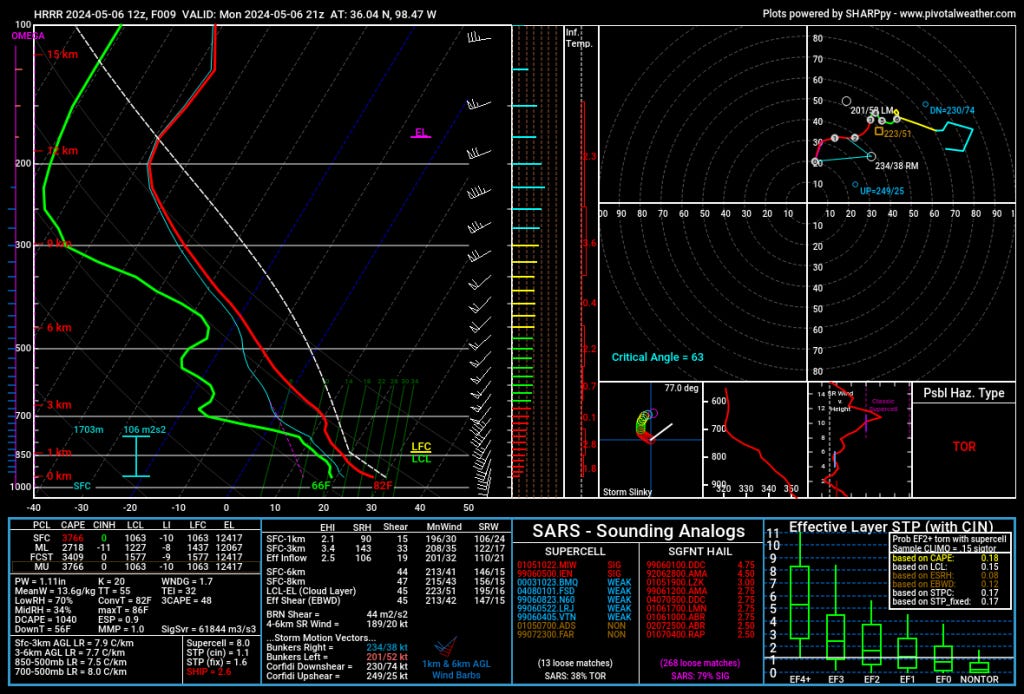Click the Storm Slinky panel label
This screenshot has width=1024, height=694.
[x=627, y=492]
